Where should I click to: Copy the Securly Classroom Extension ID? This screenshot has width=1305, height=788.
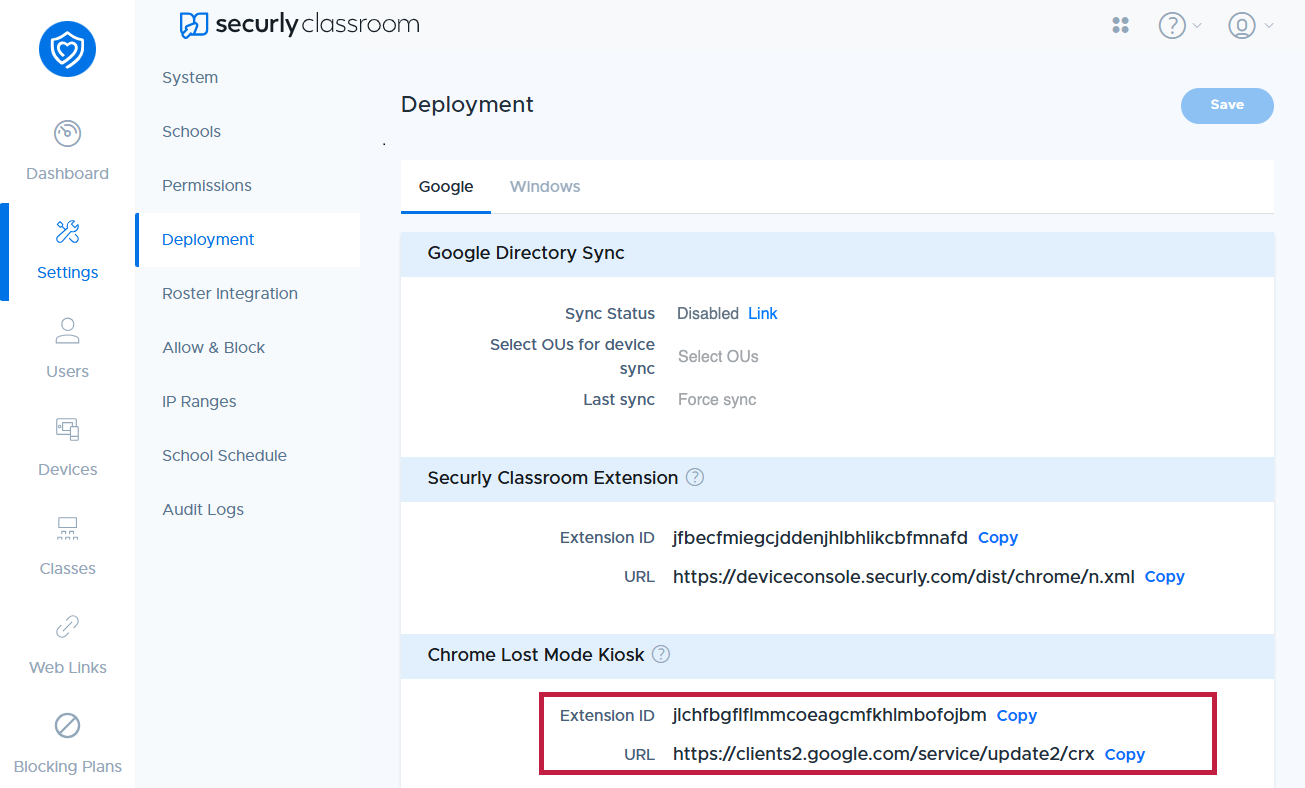coord(998,537)
